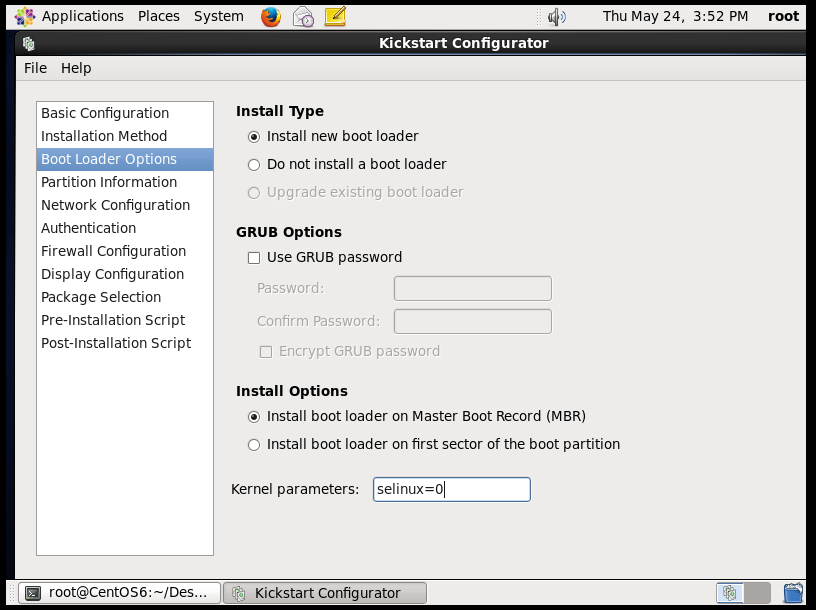816x610 pixels.
Task: Select Basic Configuration section
Action: (x=125, y=113)
